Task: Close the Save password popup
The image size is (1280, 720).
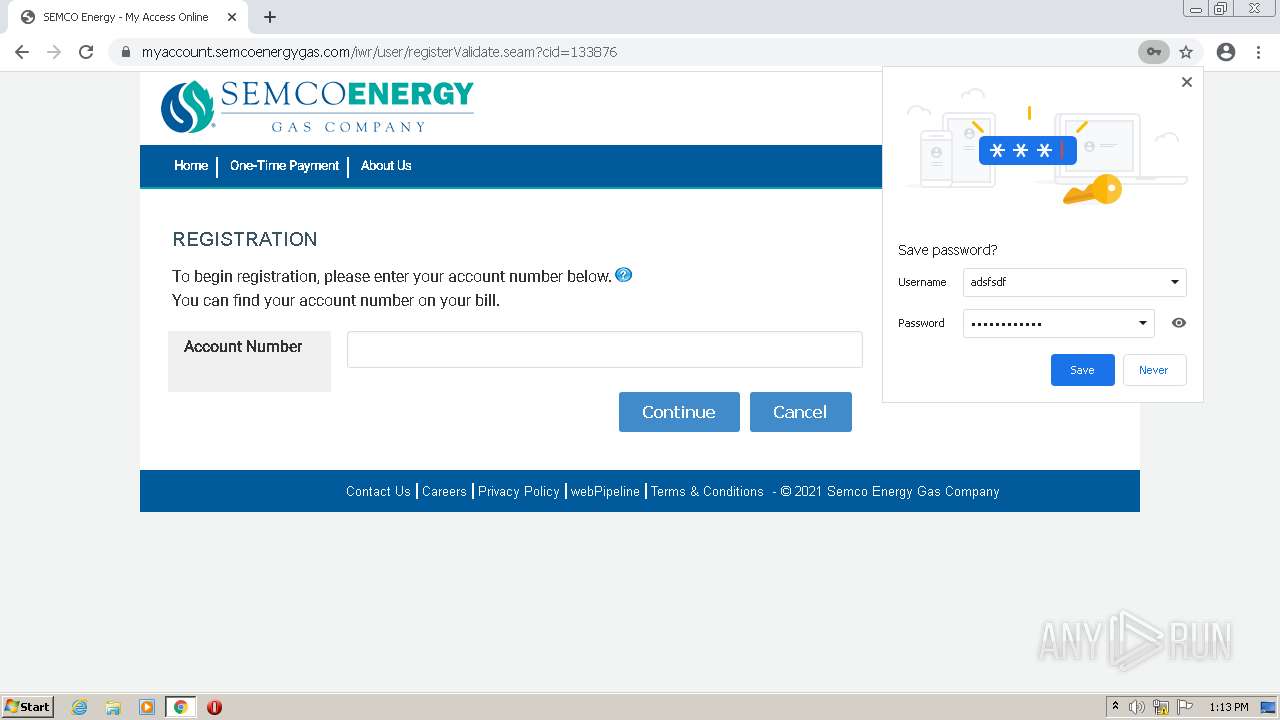Action: [x=1187, y=82]
